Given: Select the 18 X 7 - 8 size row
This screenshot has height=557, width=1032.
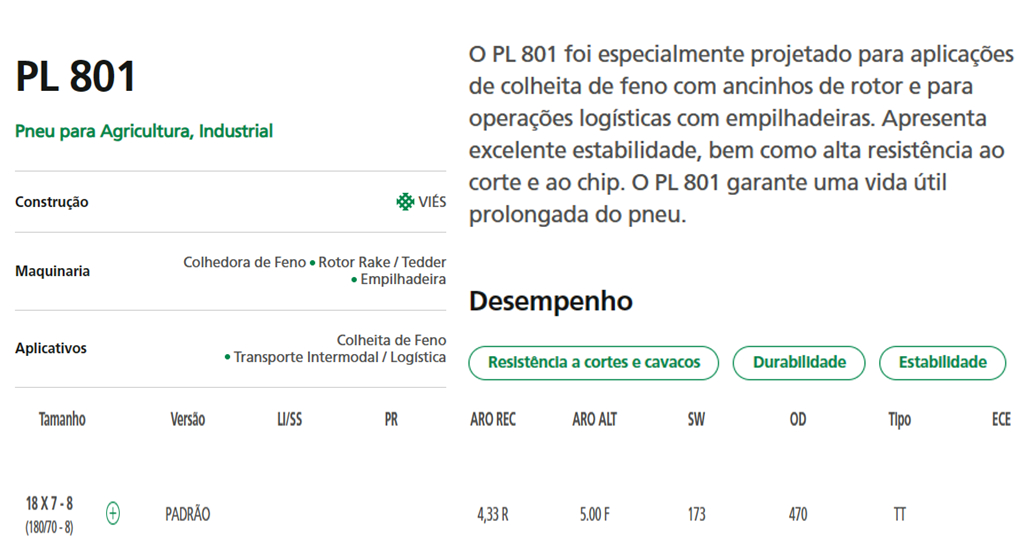Looking at the screenshot, I should tap(516, 514).
